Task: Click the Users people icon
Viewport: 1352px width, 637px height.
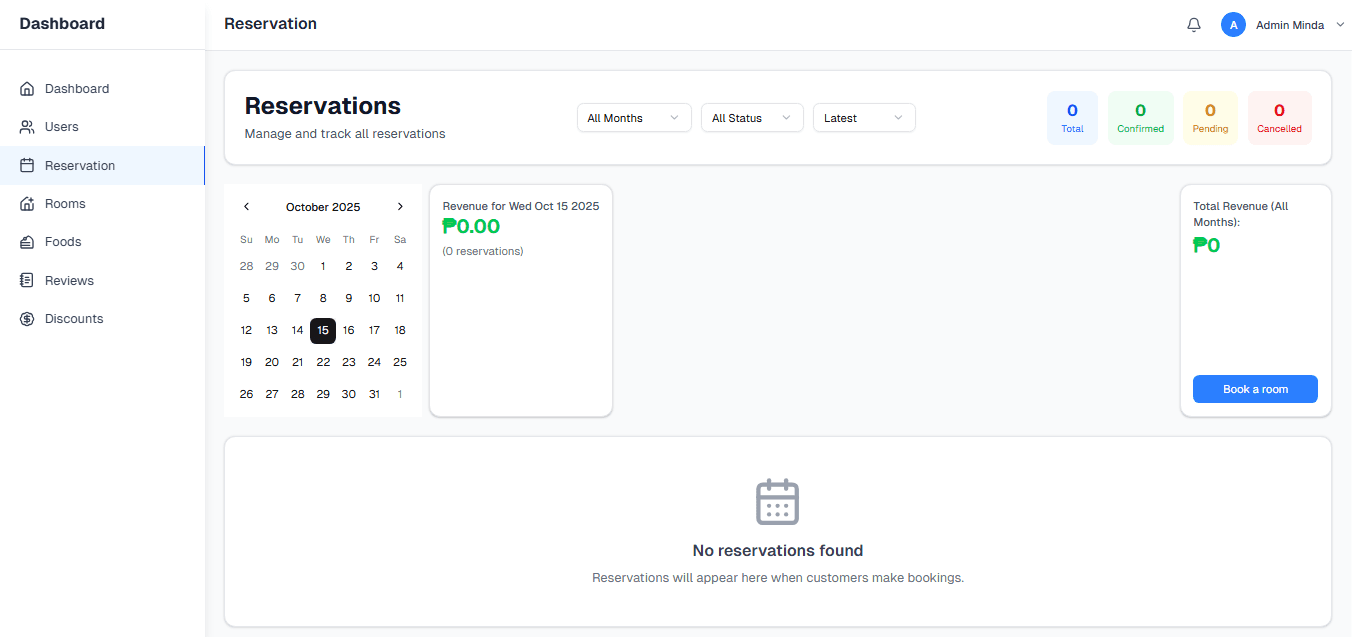Action: (x=27, y=127)
